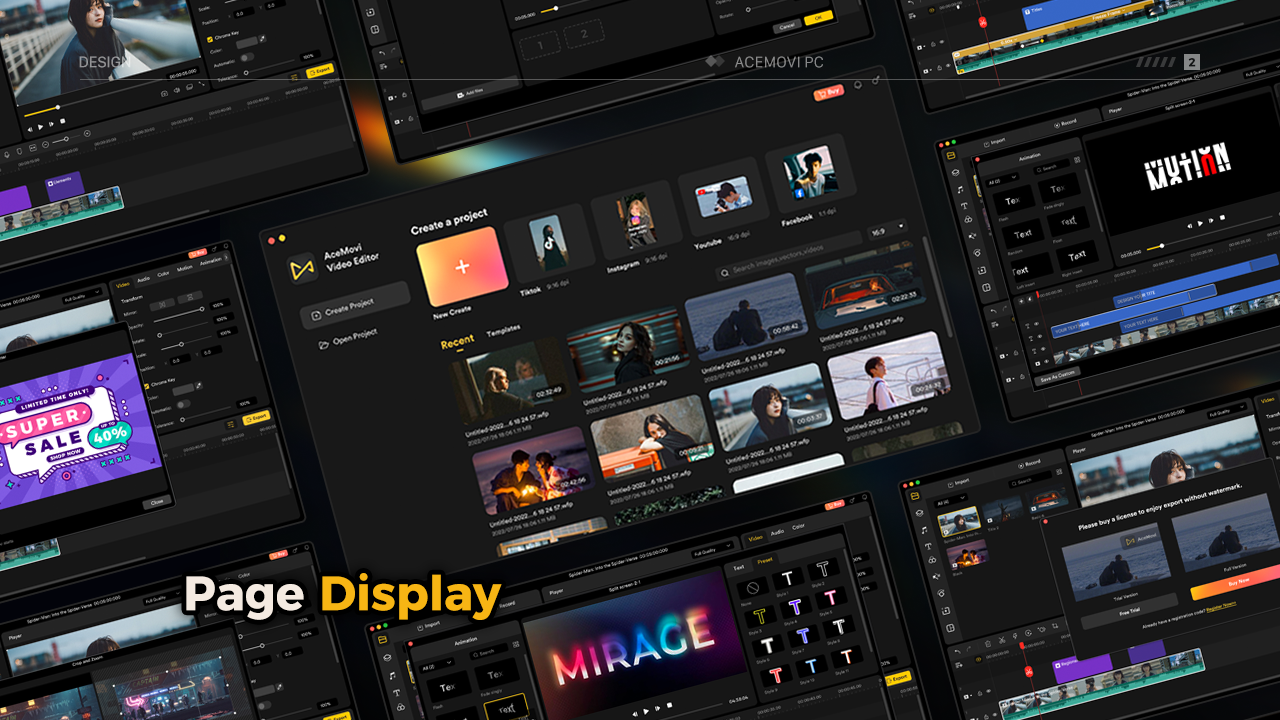Open the 16:9 aspect ratio dropdown

pyautogui.click(x=888, y=229)
